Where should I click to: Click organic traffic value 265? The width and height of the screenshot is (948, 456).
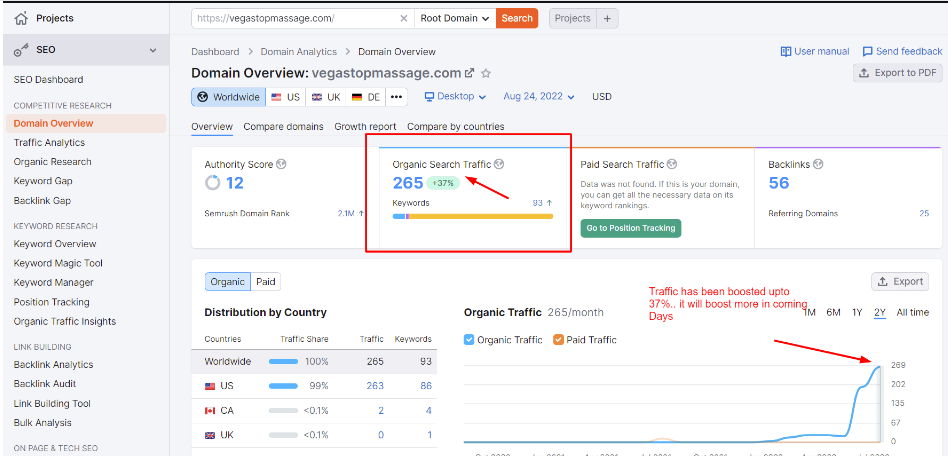tap(407, 183)
